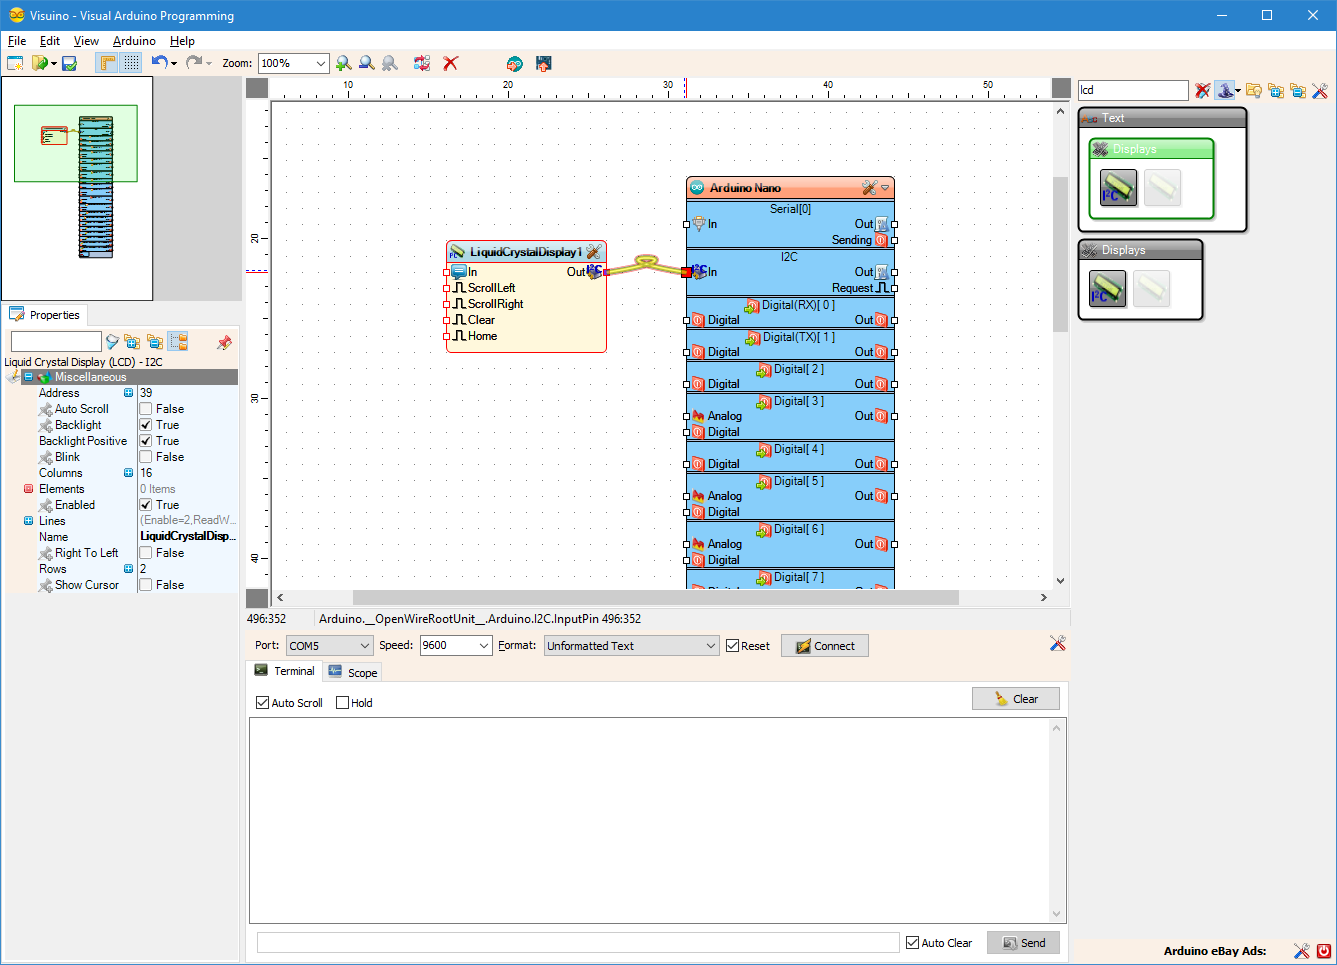Click the red X delete icon in main toolbar
This screenshot has height=965, width=1337.
(451, 63)
